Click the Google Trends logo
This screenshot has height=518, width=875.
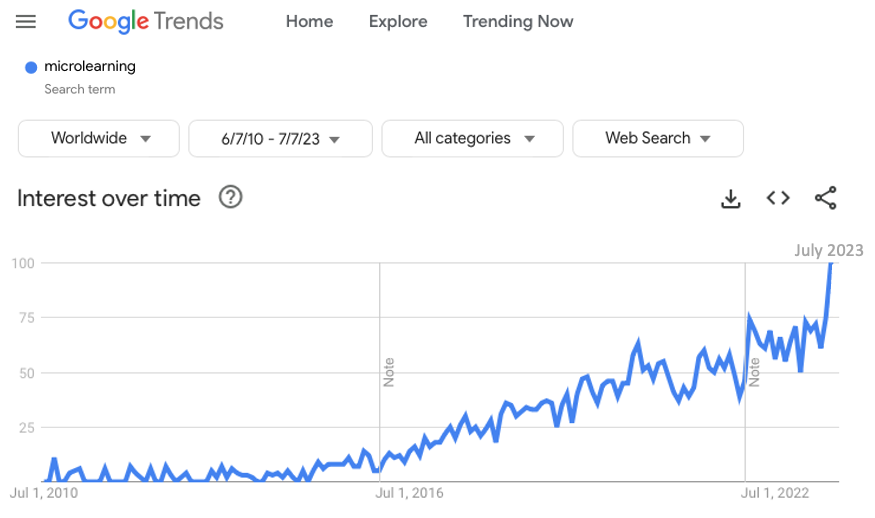[146, 21]
